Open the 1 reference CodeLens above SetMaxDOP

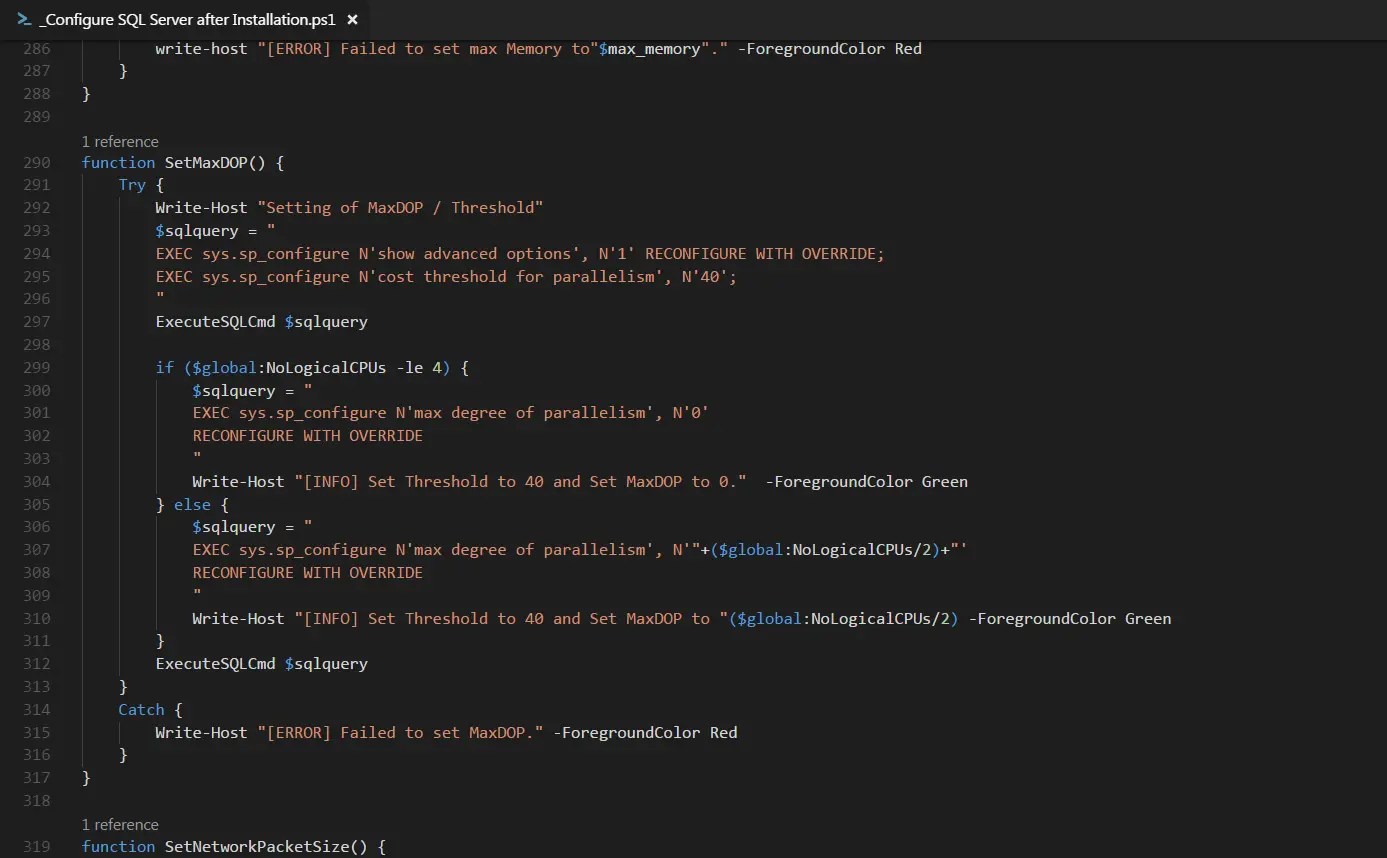click(118, 141)
